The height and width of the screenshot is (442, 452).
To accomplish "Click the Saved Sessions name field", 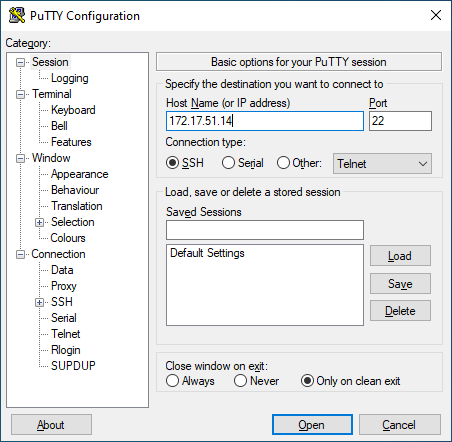I will point(265,230).
